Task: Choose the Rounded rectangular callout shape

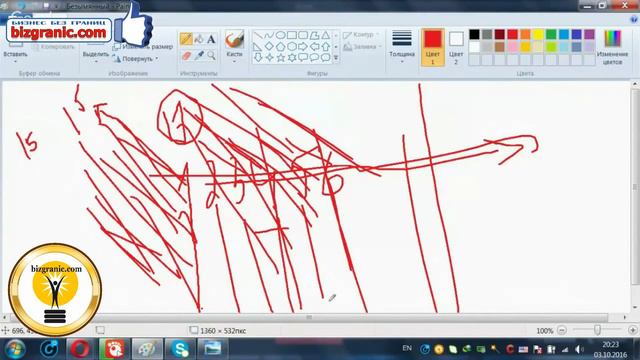Action: (x=303, y=58)
